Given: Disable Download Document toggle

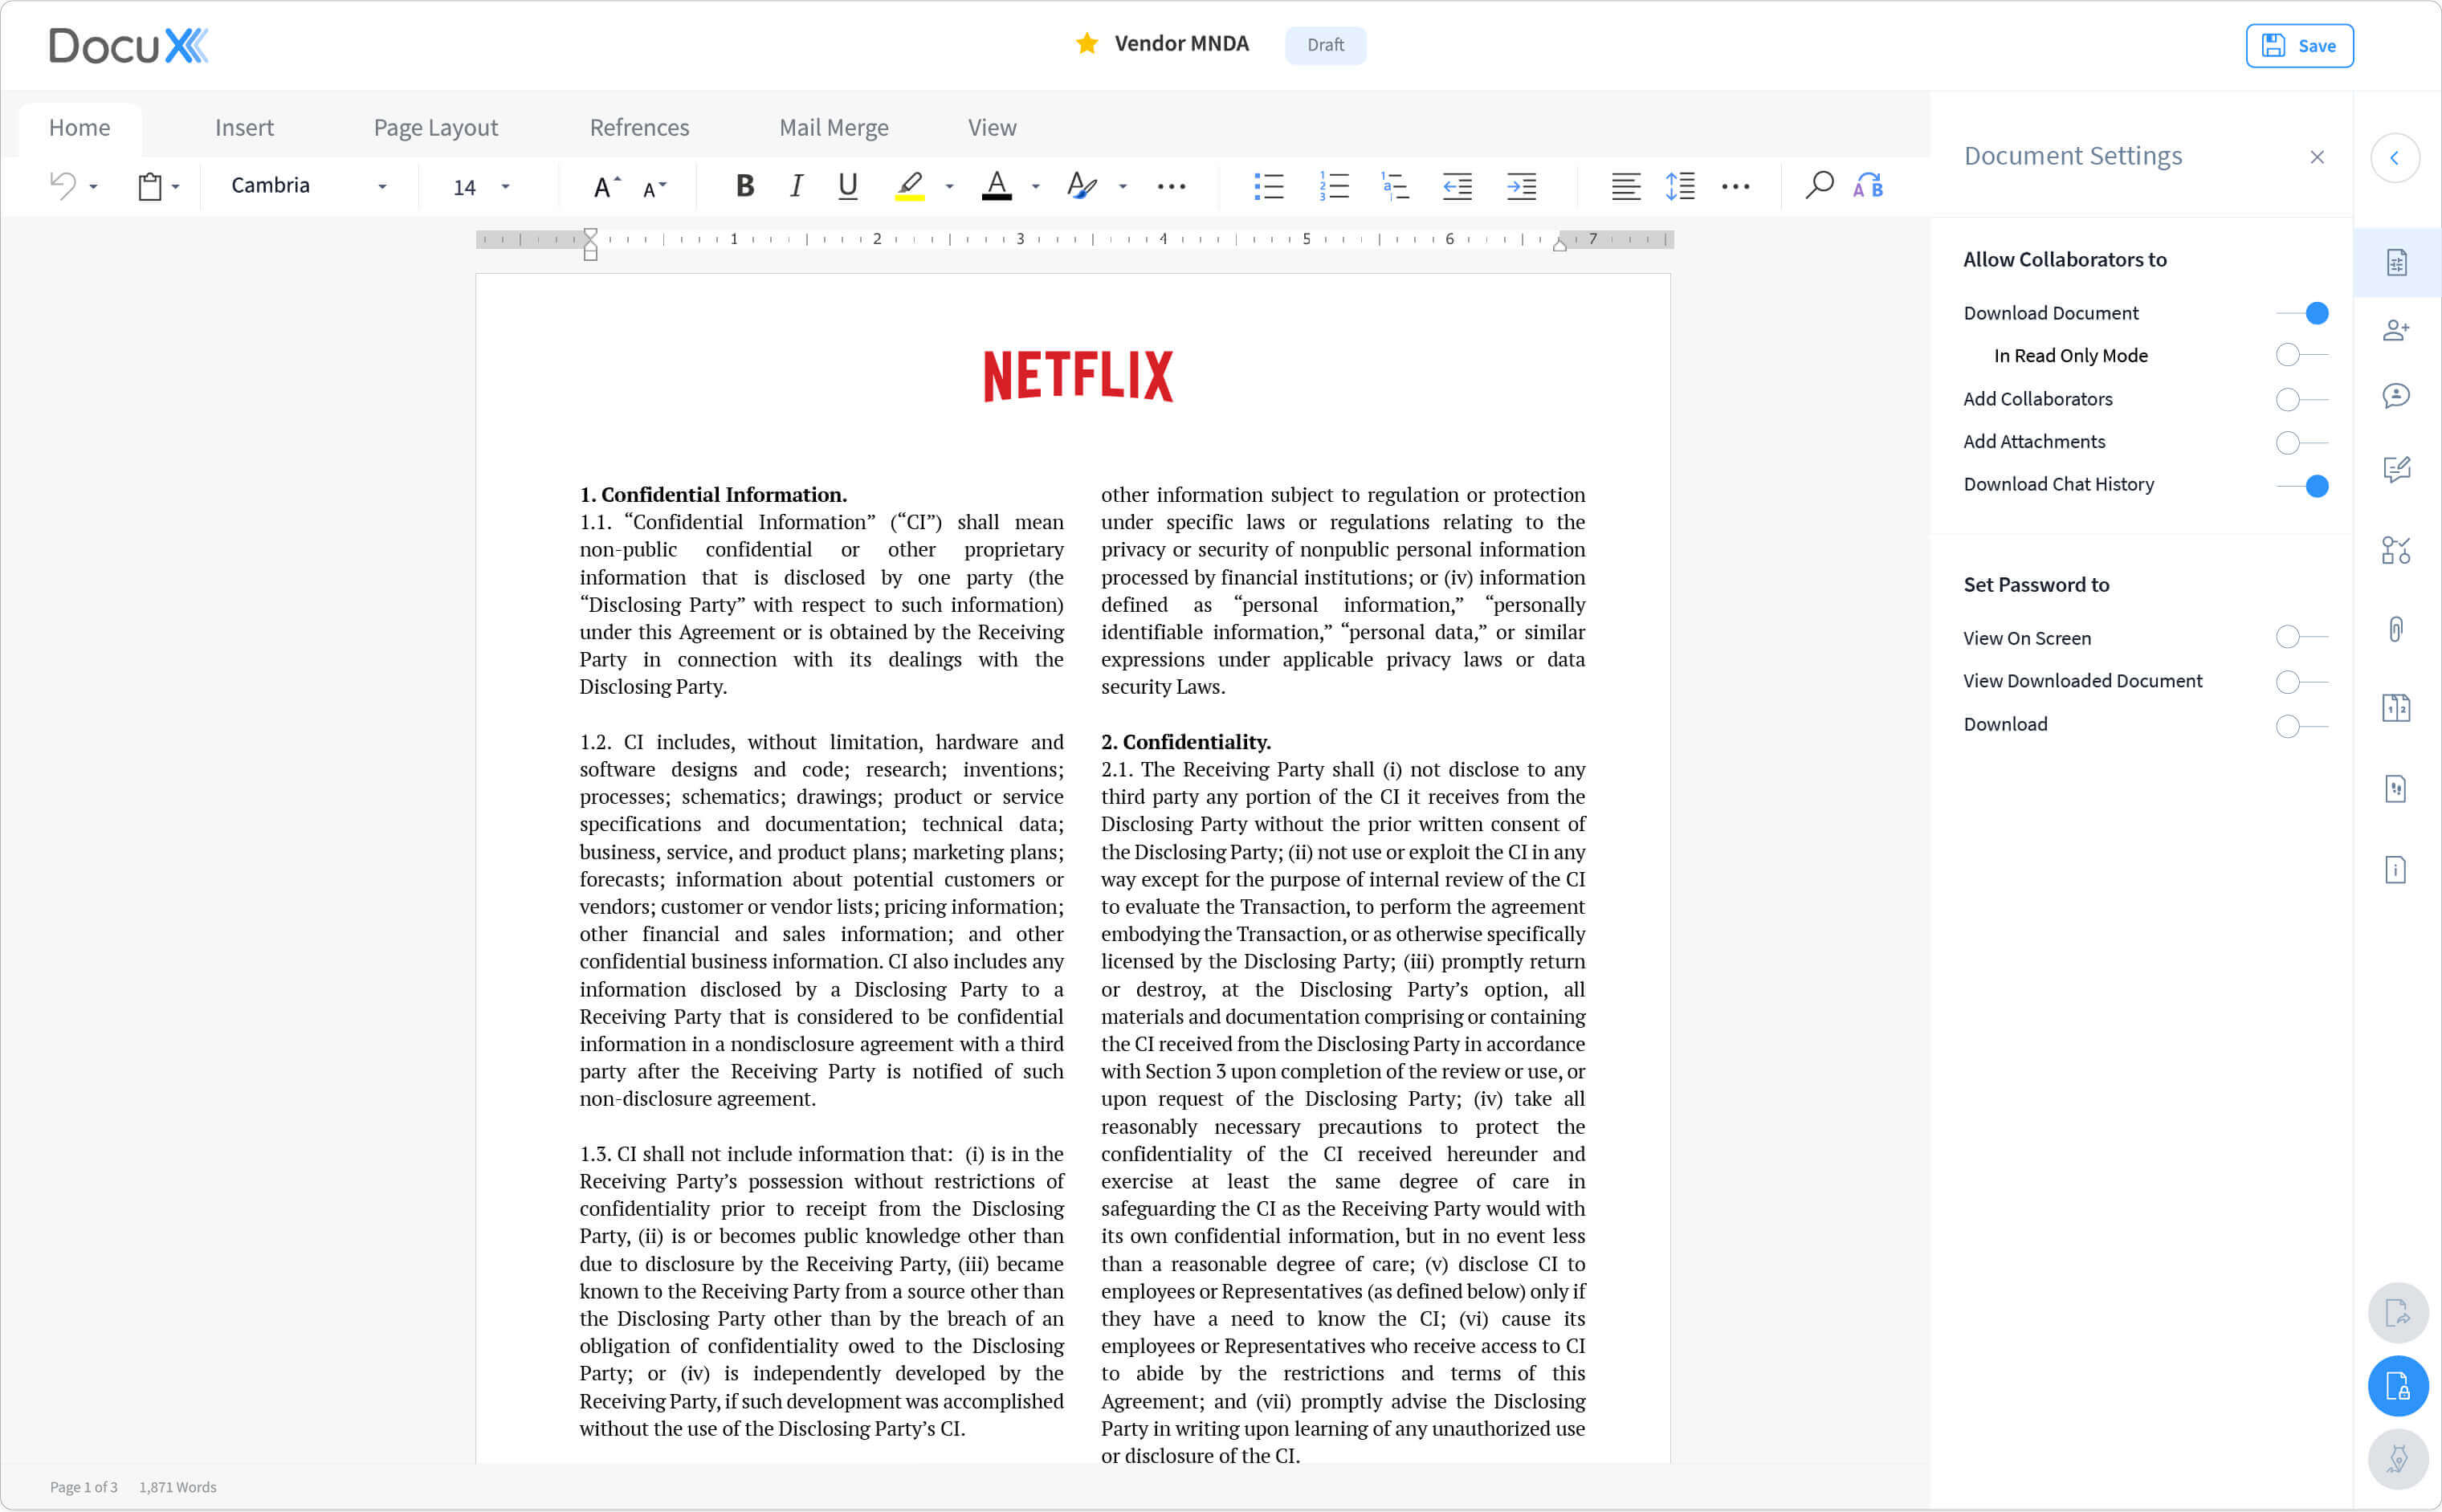Looking at the screenshot, I should pyautogui.click(x=2302, y=313).
